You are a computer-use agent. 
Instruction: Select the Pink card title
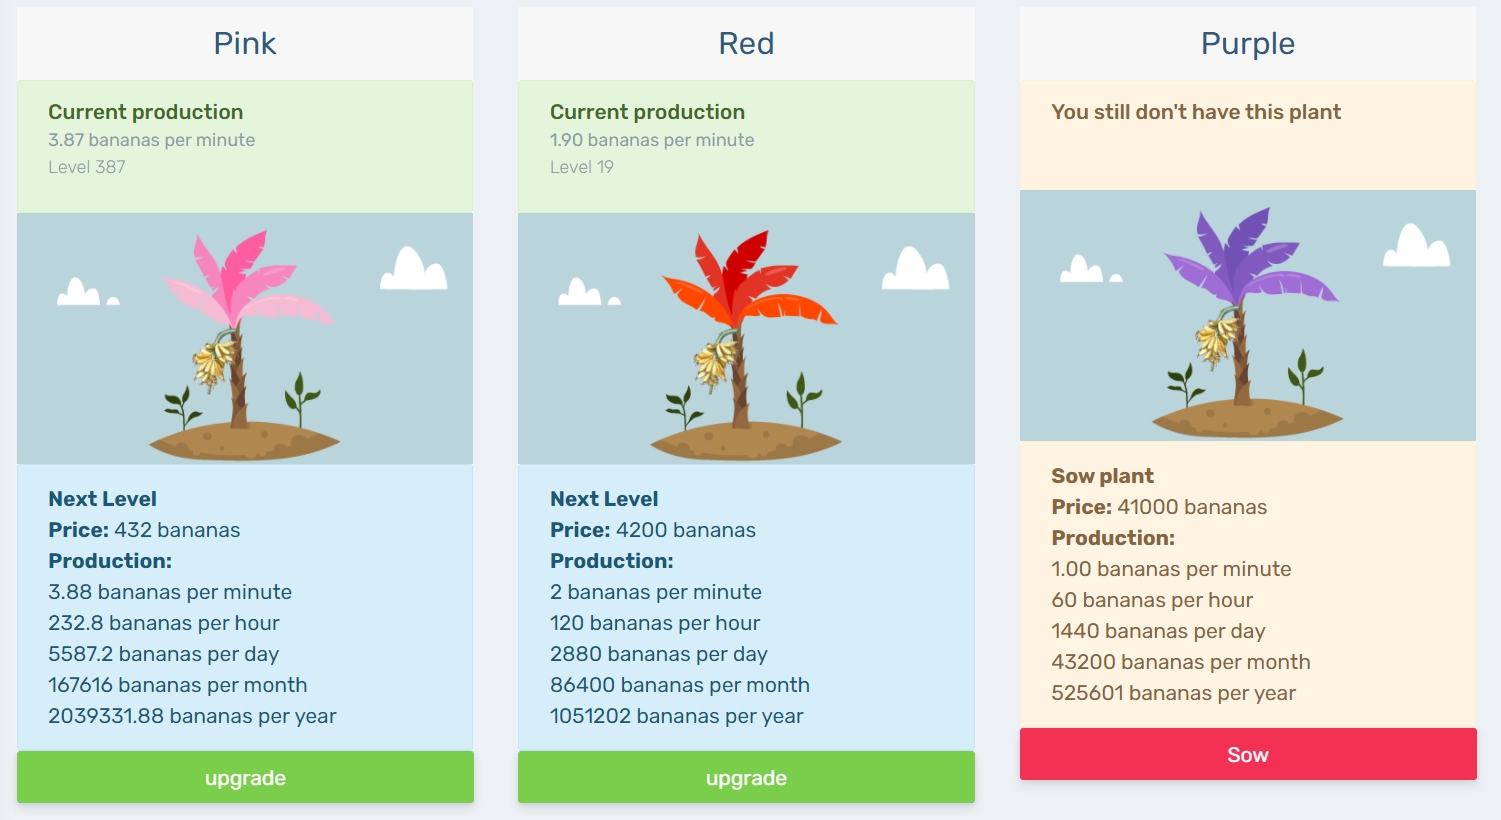coord(245,44)
